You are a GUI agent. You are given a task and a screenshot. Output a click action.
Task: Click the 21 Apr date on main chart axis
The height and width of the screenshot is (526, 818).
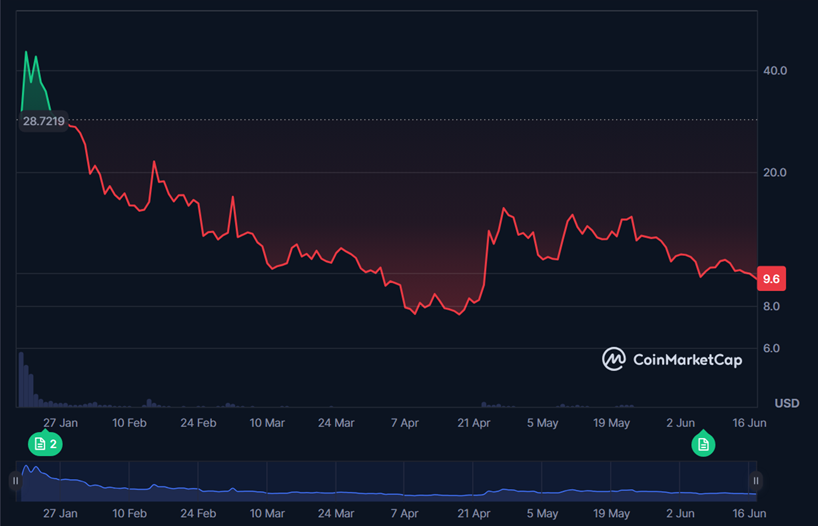click(x=474, y=423)
